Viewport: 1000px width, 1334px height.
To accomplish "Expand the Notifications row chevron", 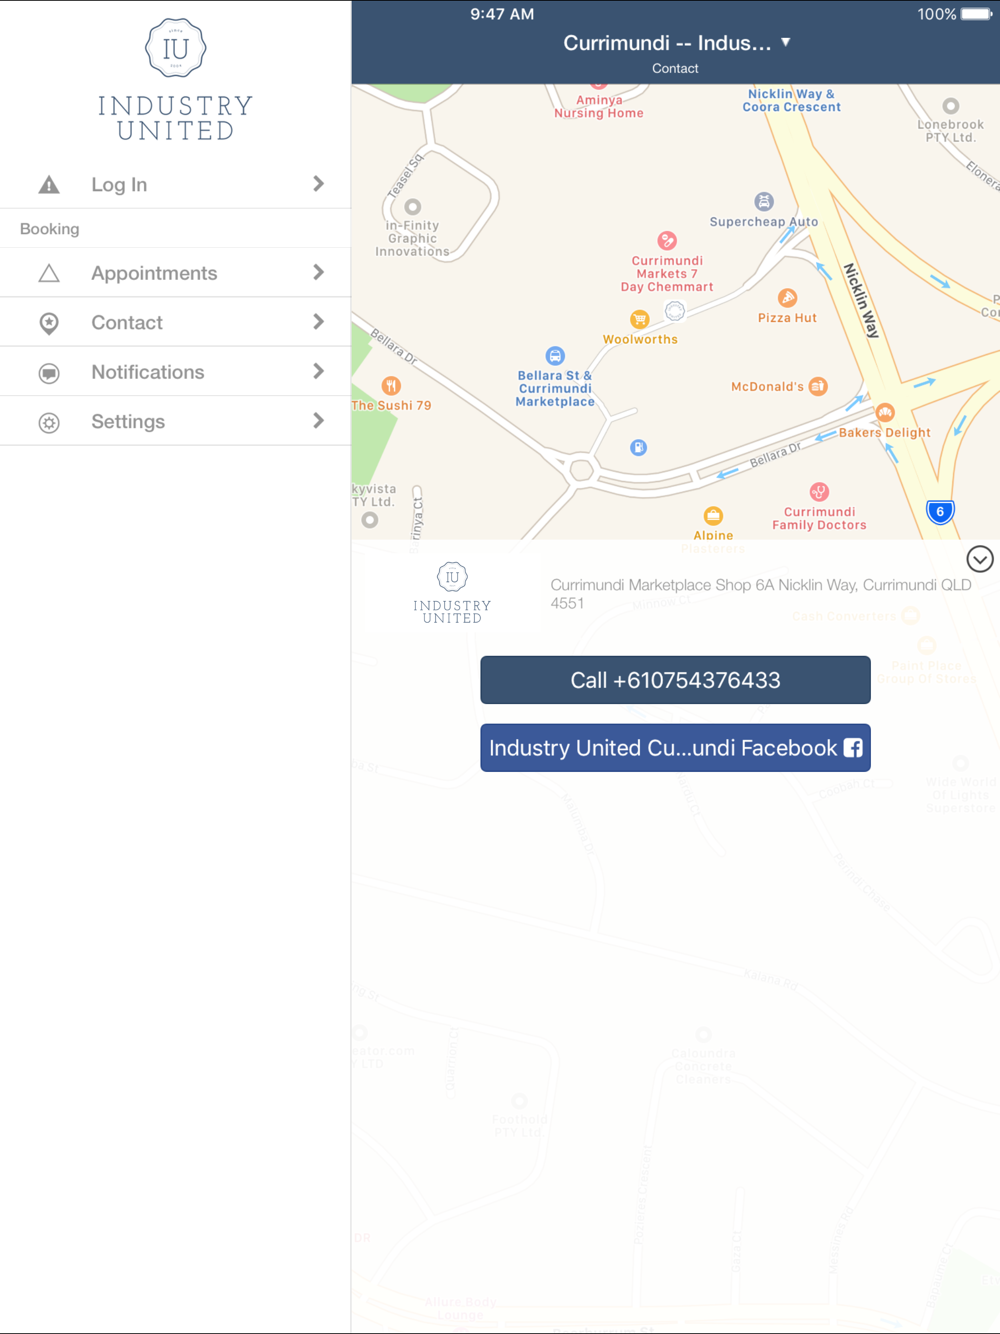I will click(318, 371).
